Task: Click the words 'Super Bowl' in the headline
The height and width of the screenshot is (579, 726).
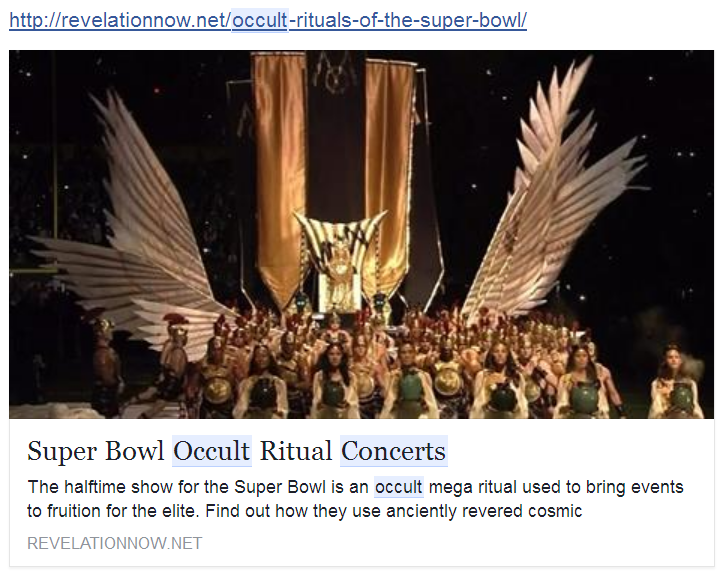Action: (95, 450)
